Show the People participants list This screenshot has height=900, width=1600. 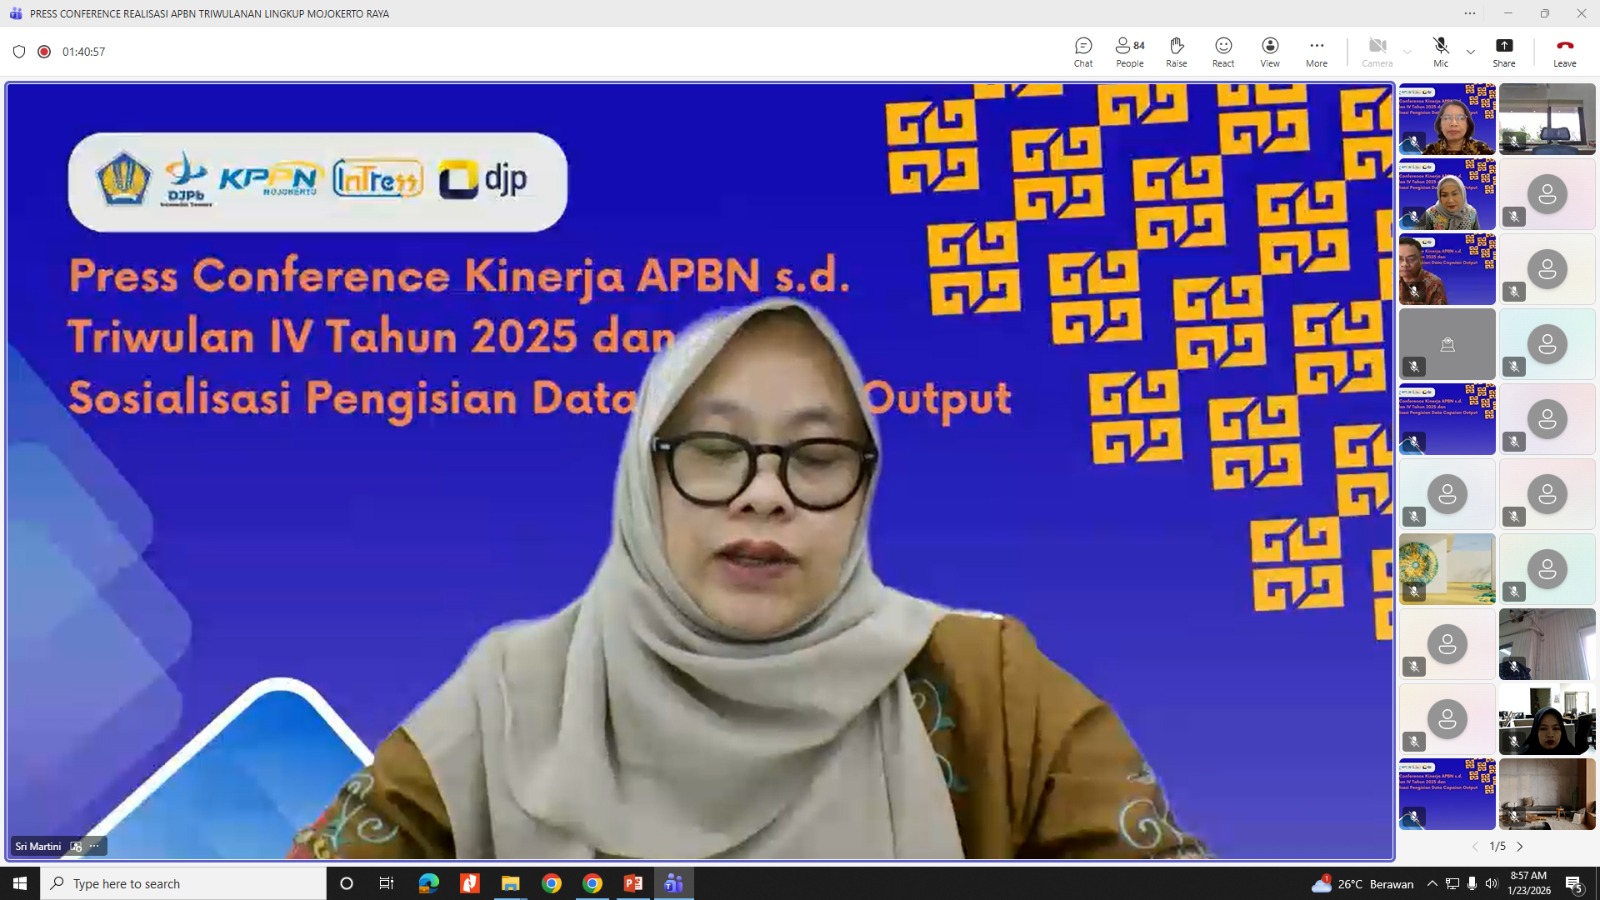1130,52
